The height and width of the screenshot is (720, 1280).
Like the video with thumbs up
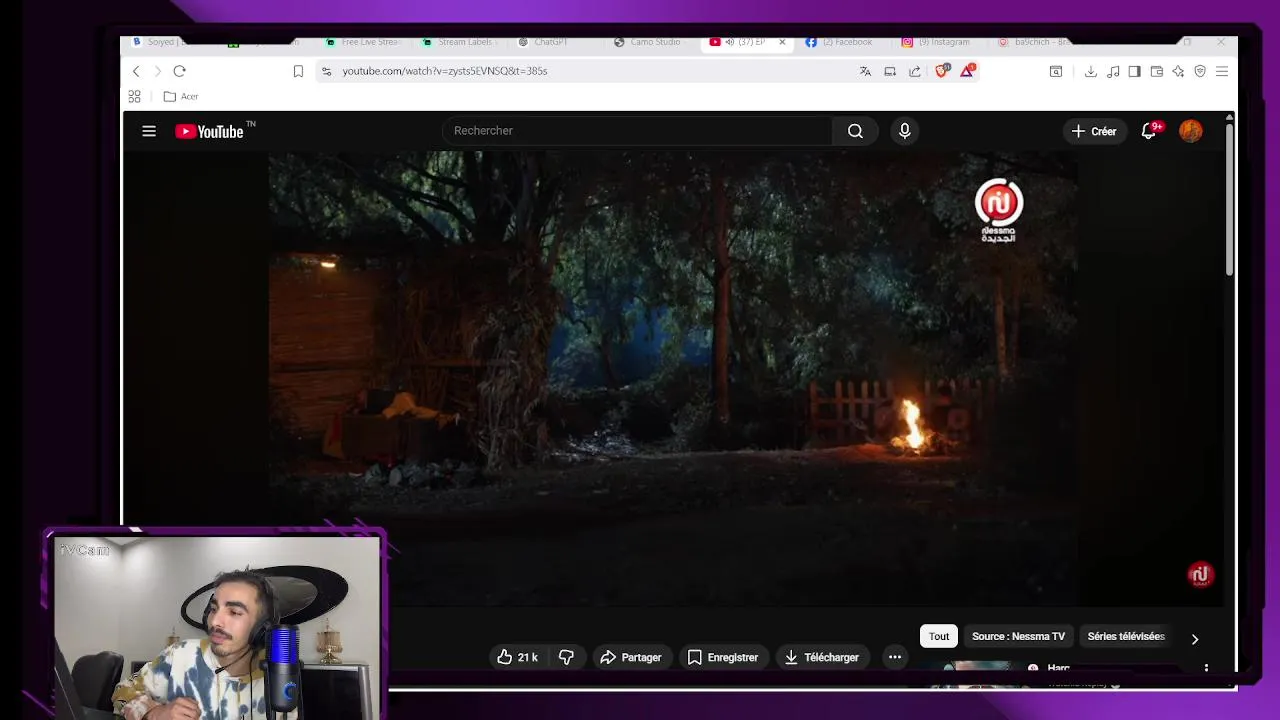coord(517,657)
